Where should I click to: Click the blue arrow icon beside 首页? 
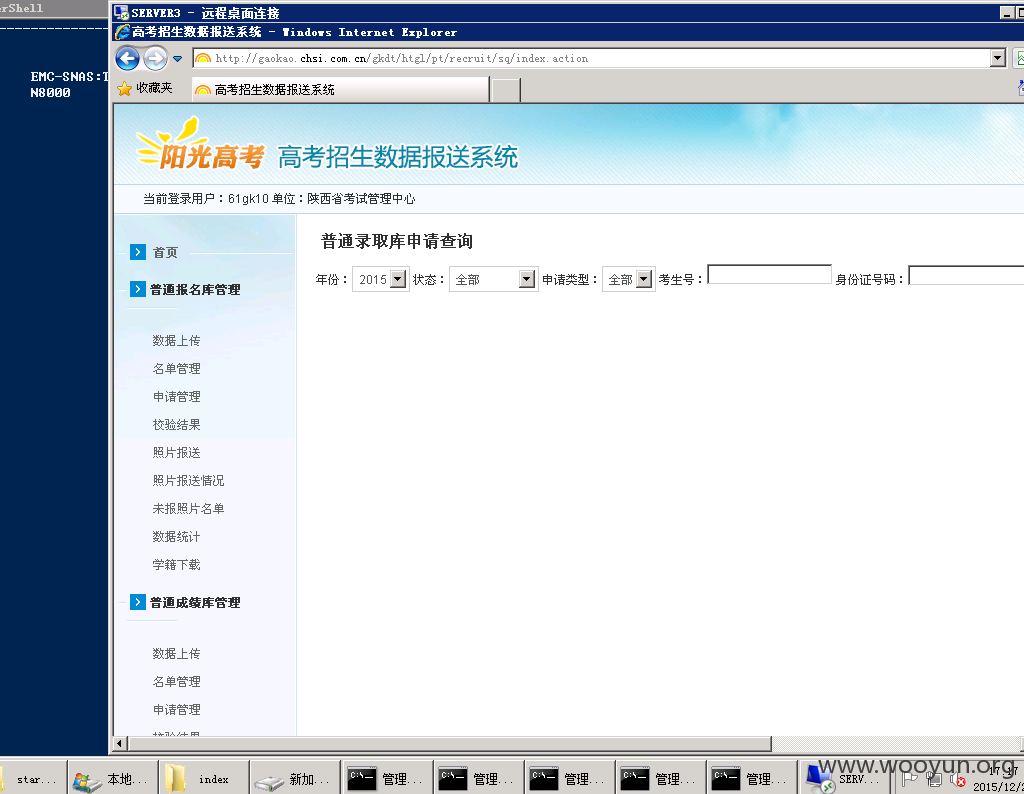pos(137,252)
